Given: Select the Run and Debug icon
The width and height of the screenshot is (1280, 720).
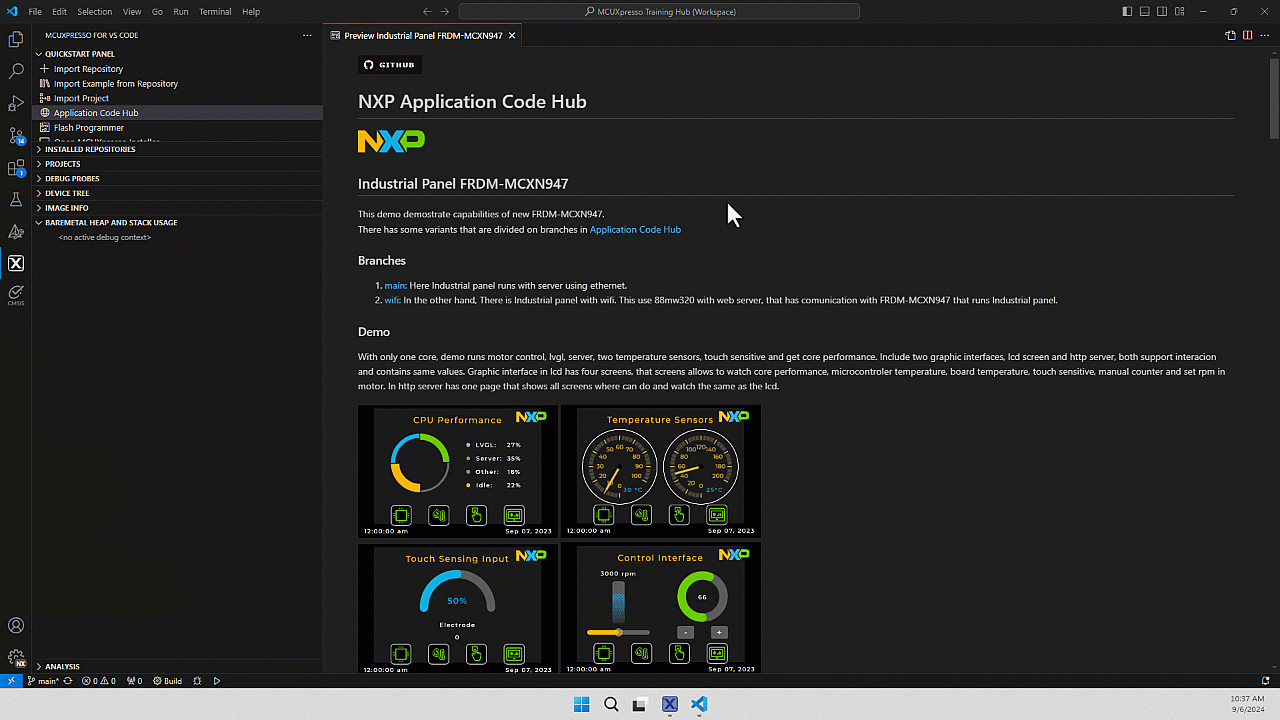Looking at the screenshot, I should point(15,103).
